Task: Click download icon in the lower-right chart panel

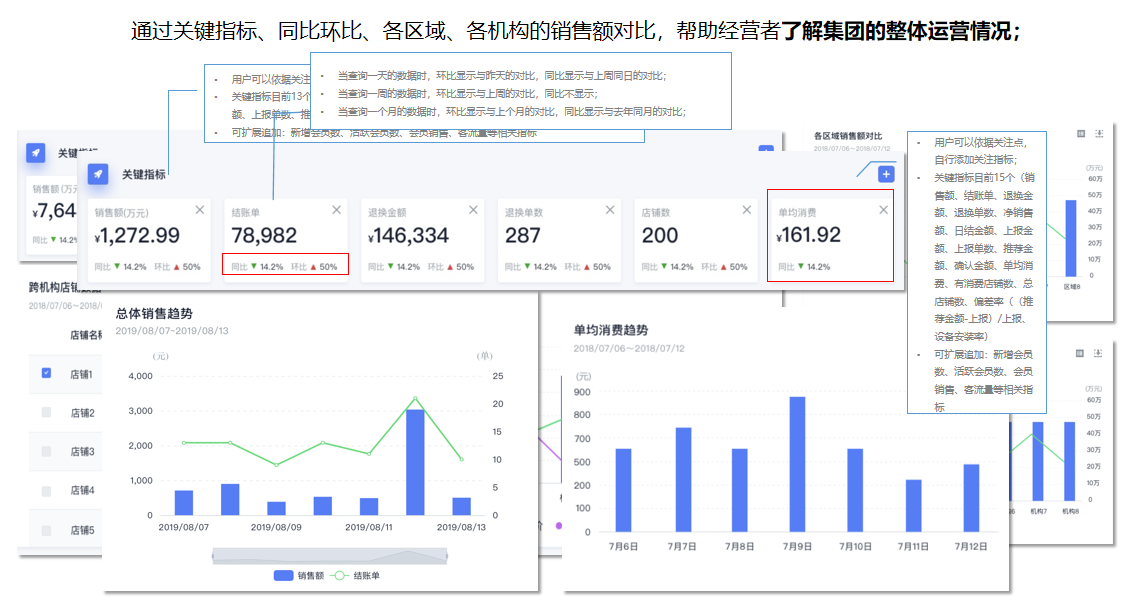Action: click(x=1098, y=353)
